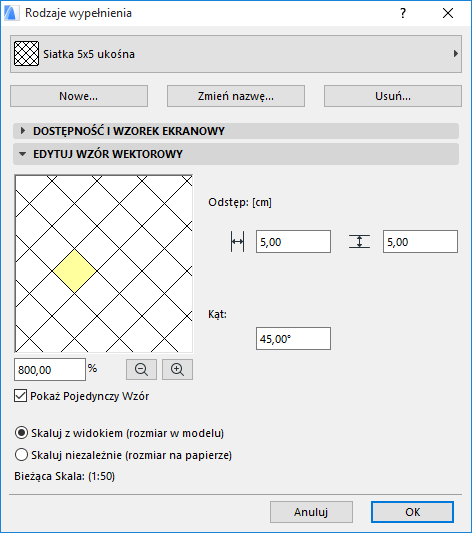The width and height of the screenshot is (472, 533).
Task: Close the 'Rodzaje wypełnienia' dialog
Action: coord(448,13)
